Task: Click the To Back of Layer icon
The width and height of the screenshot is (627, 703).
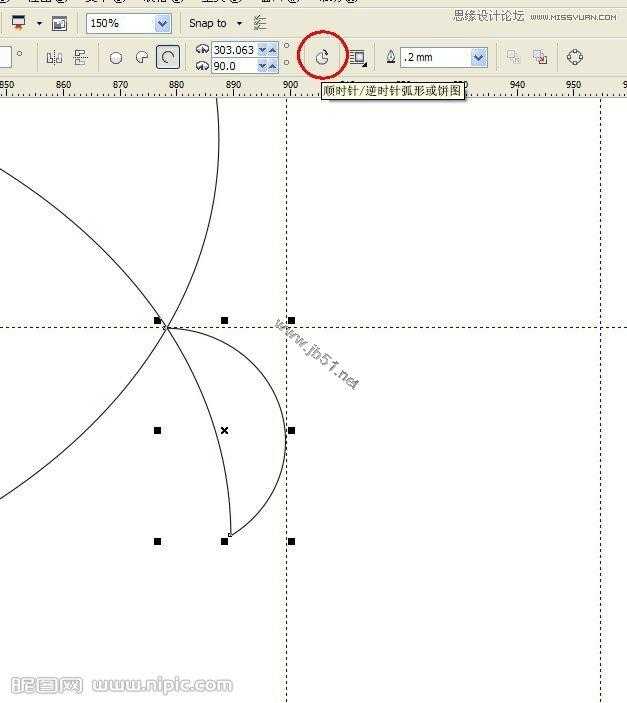Action: coord(540,57)
